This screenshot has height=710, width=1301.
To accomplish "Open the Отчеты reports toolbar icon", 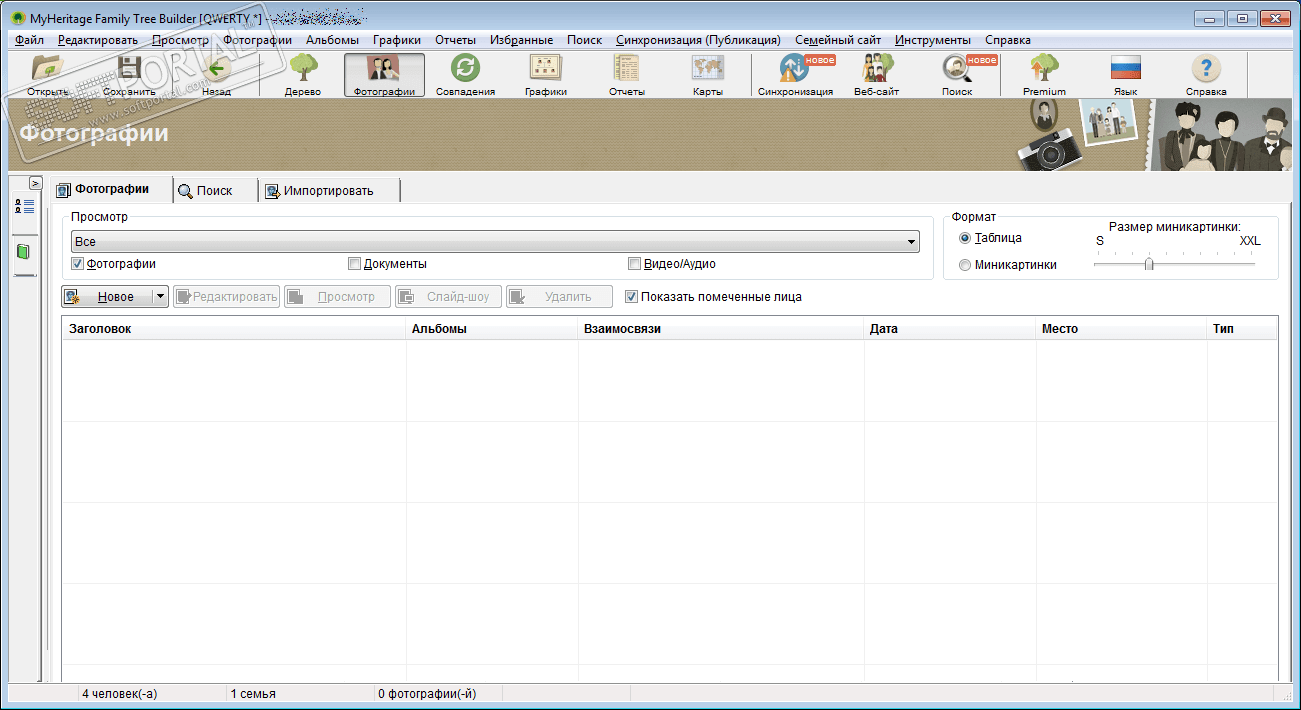I will [626, 75].
